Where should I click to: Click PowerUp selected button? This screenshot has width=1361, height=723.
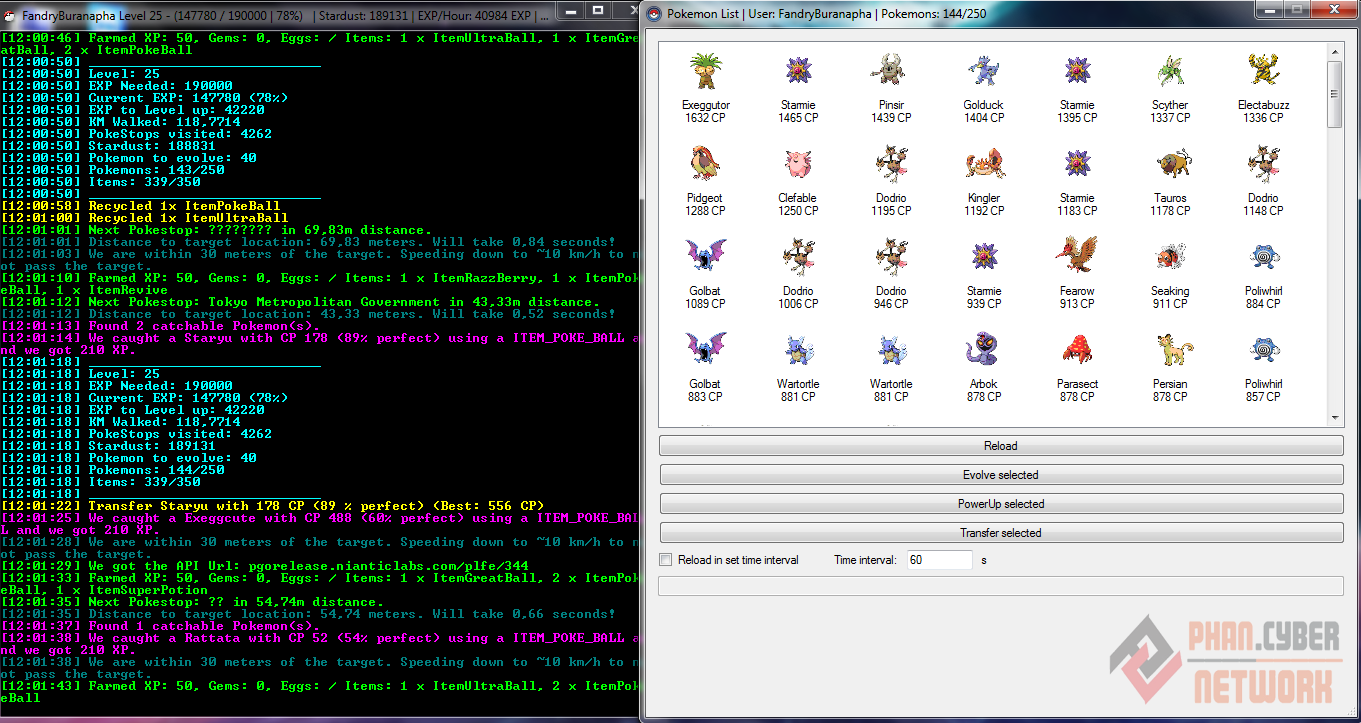(x=1000, y=504)
